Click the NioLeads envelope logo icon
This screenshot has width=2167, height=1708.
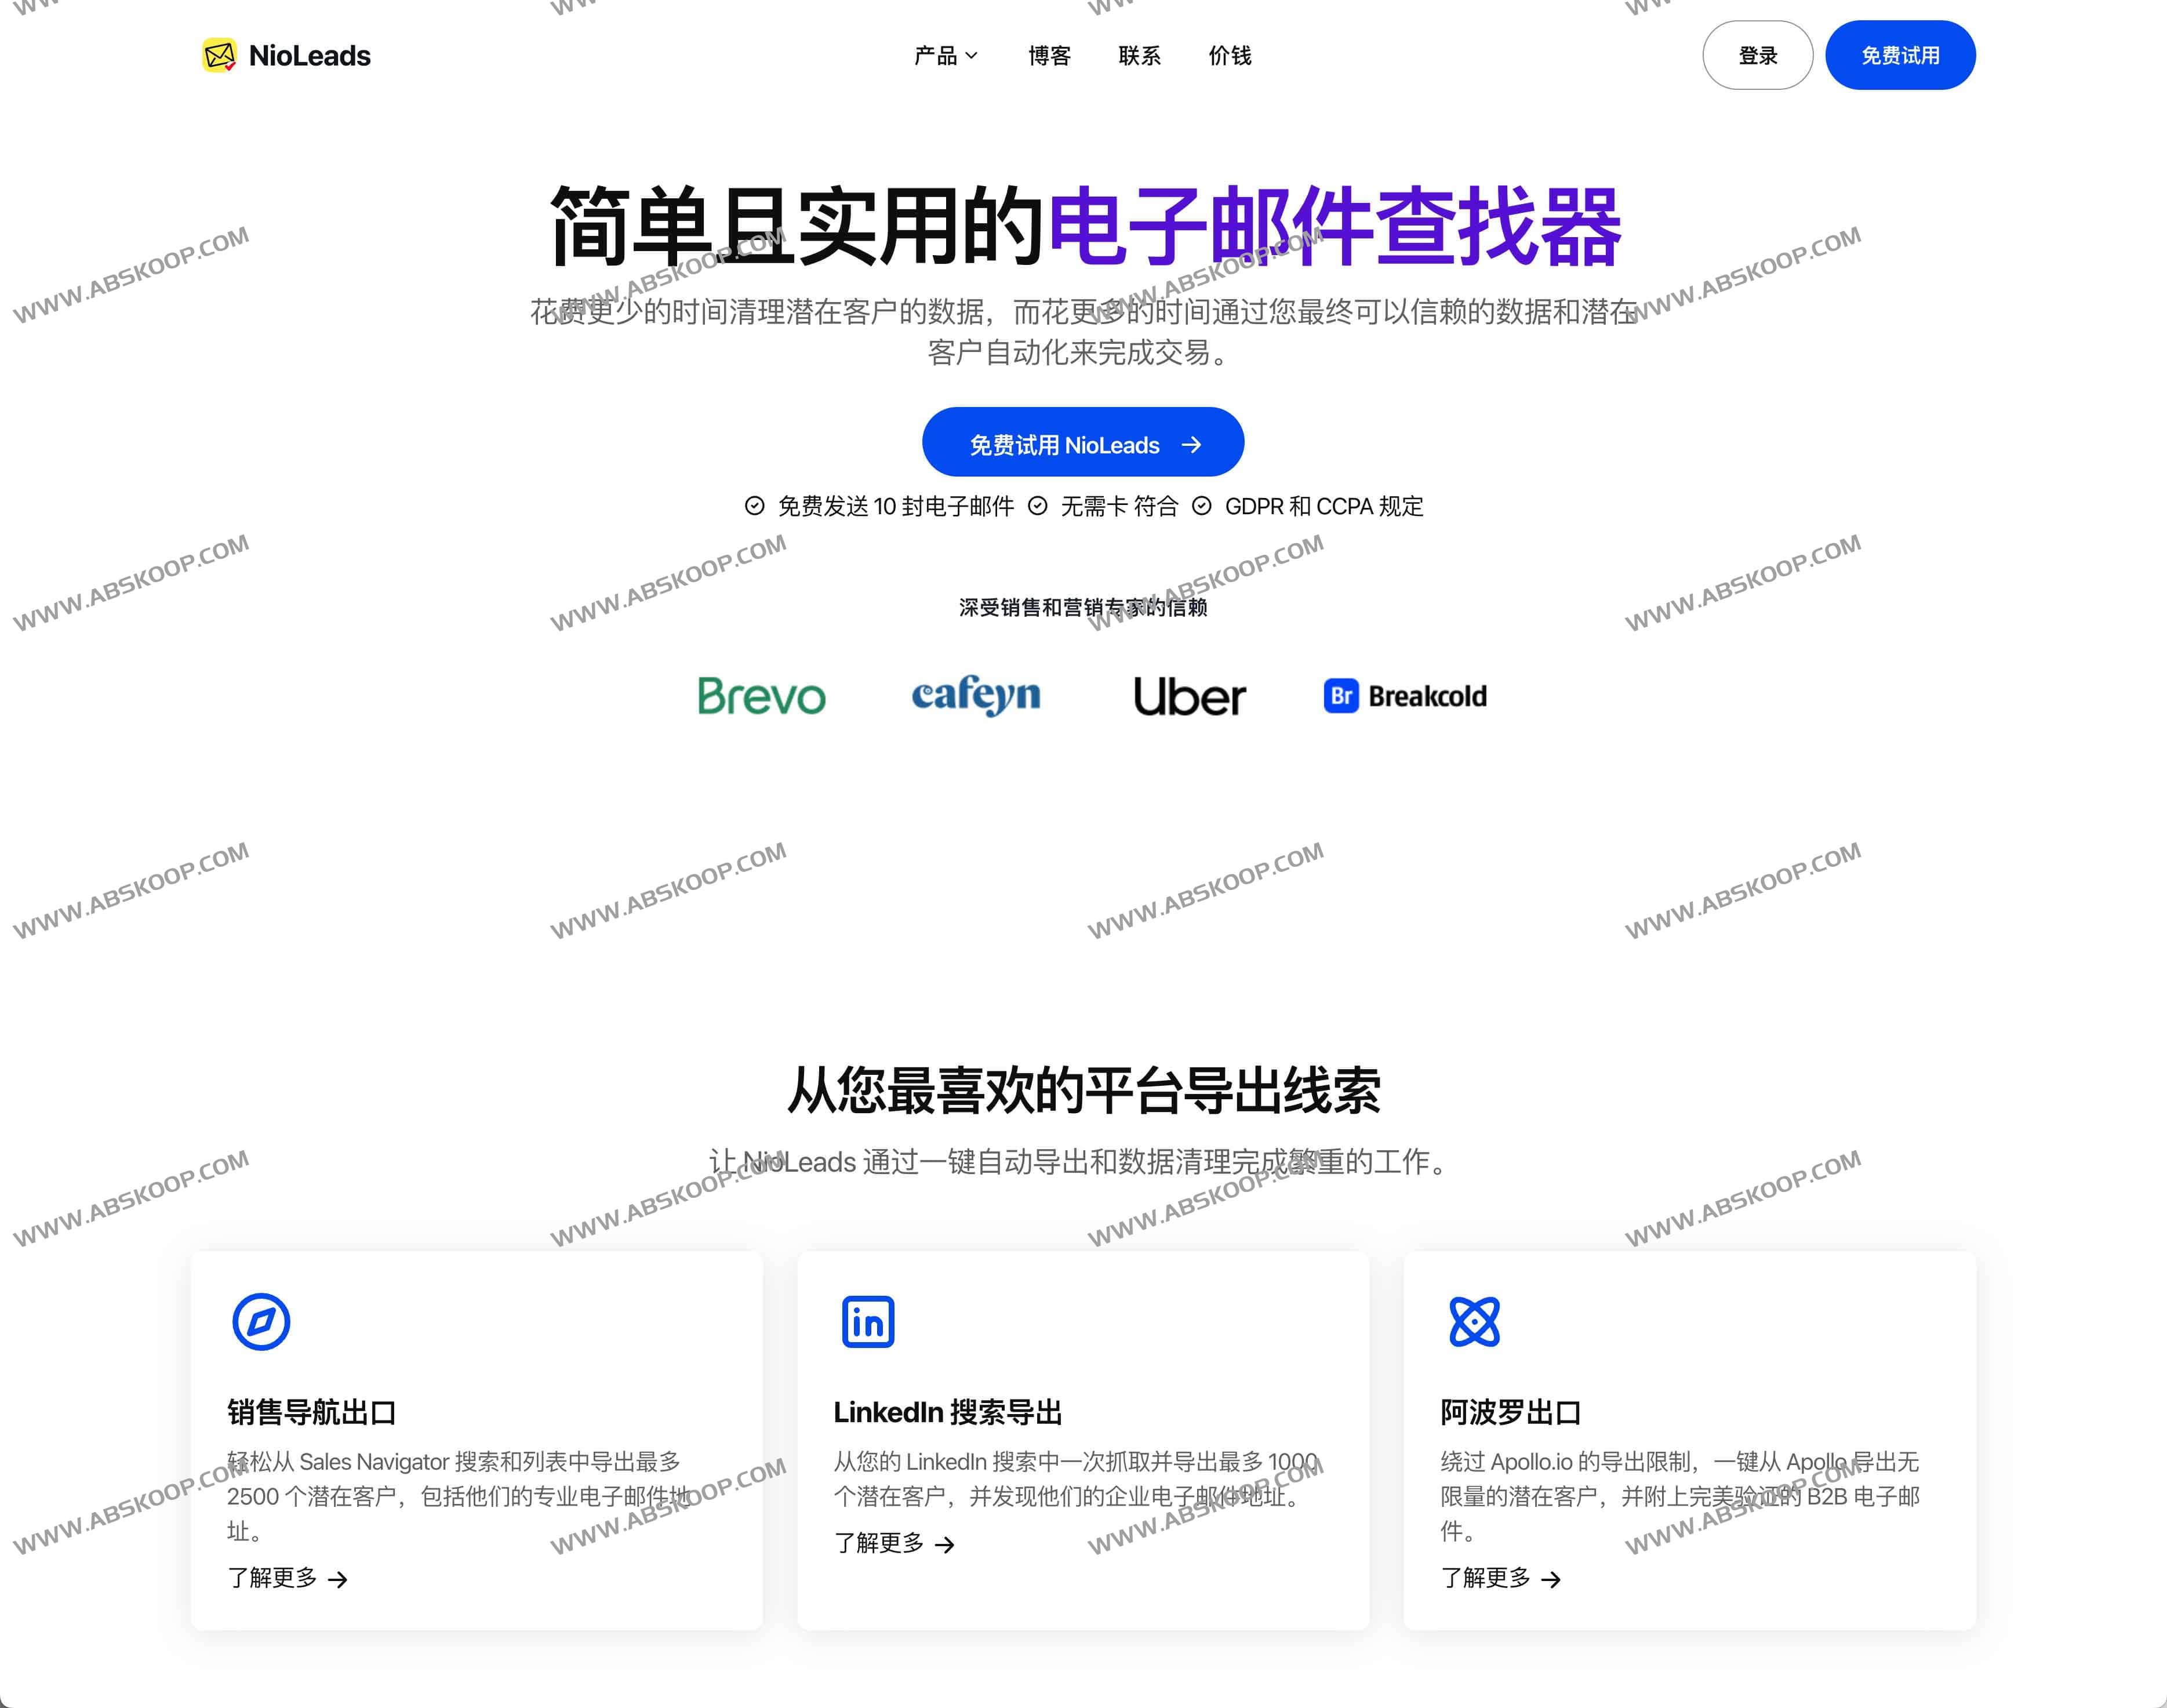coord(219,55)
